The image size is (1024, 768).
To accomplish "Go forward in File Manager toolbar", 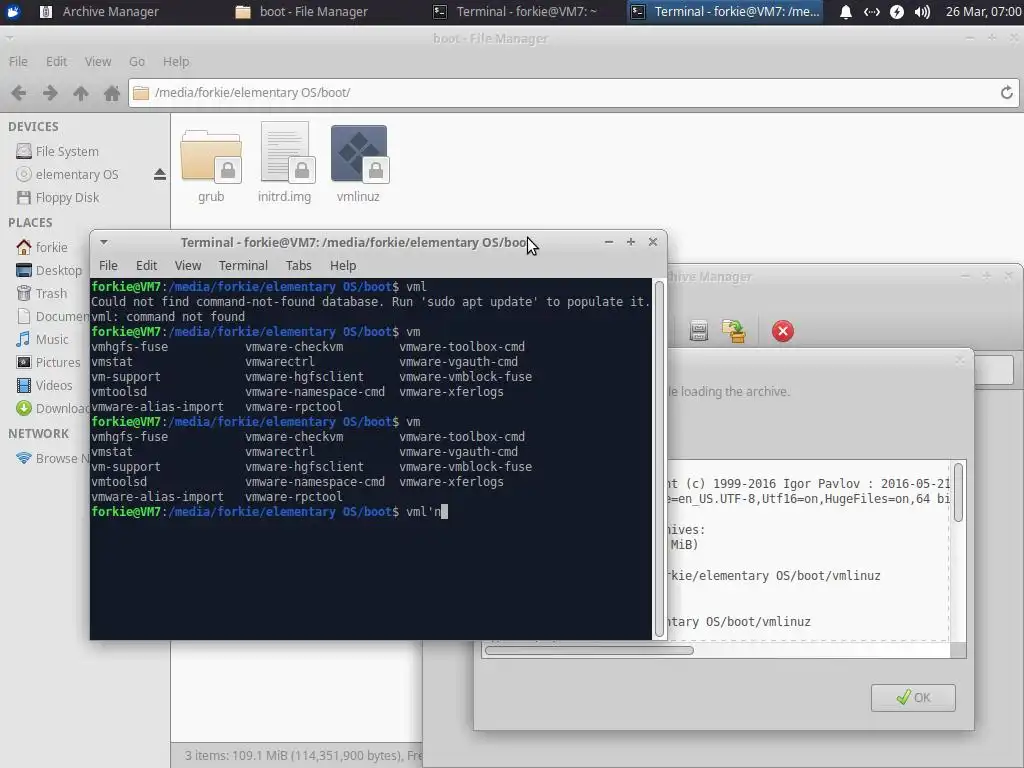I will pos(50,93).
